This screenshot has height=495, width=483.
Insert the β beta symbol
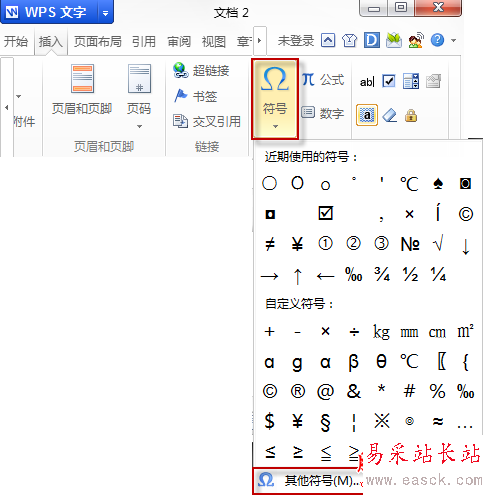tap(353, 362)
